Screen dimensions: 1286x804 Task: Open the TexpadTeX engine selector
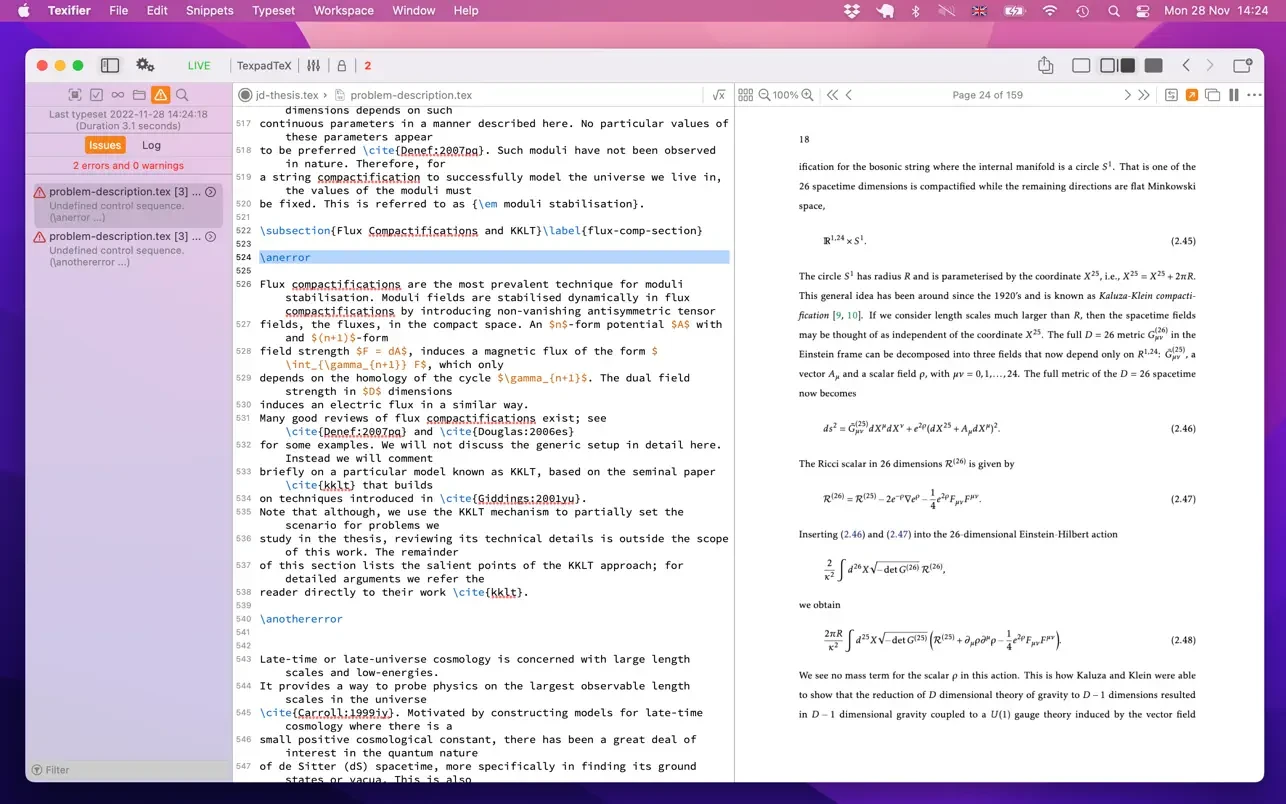[262, 65]
